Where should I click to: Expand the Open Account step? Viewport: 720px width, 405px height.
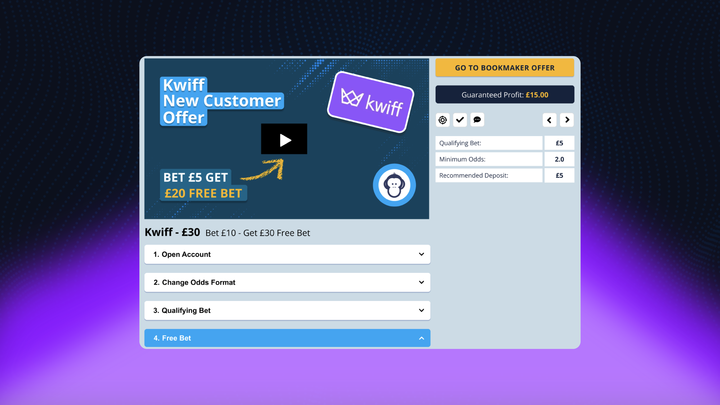pyautogui.click(x=287, y=255)
